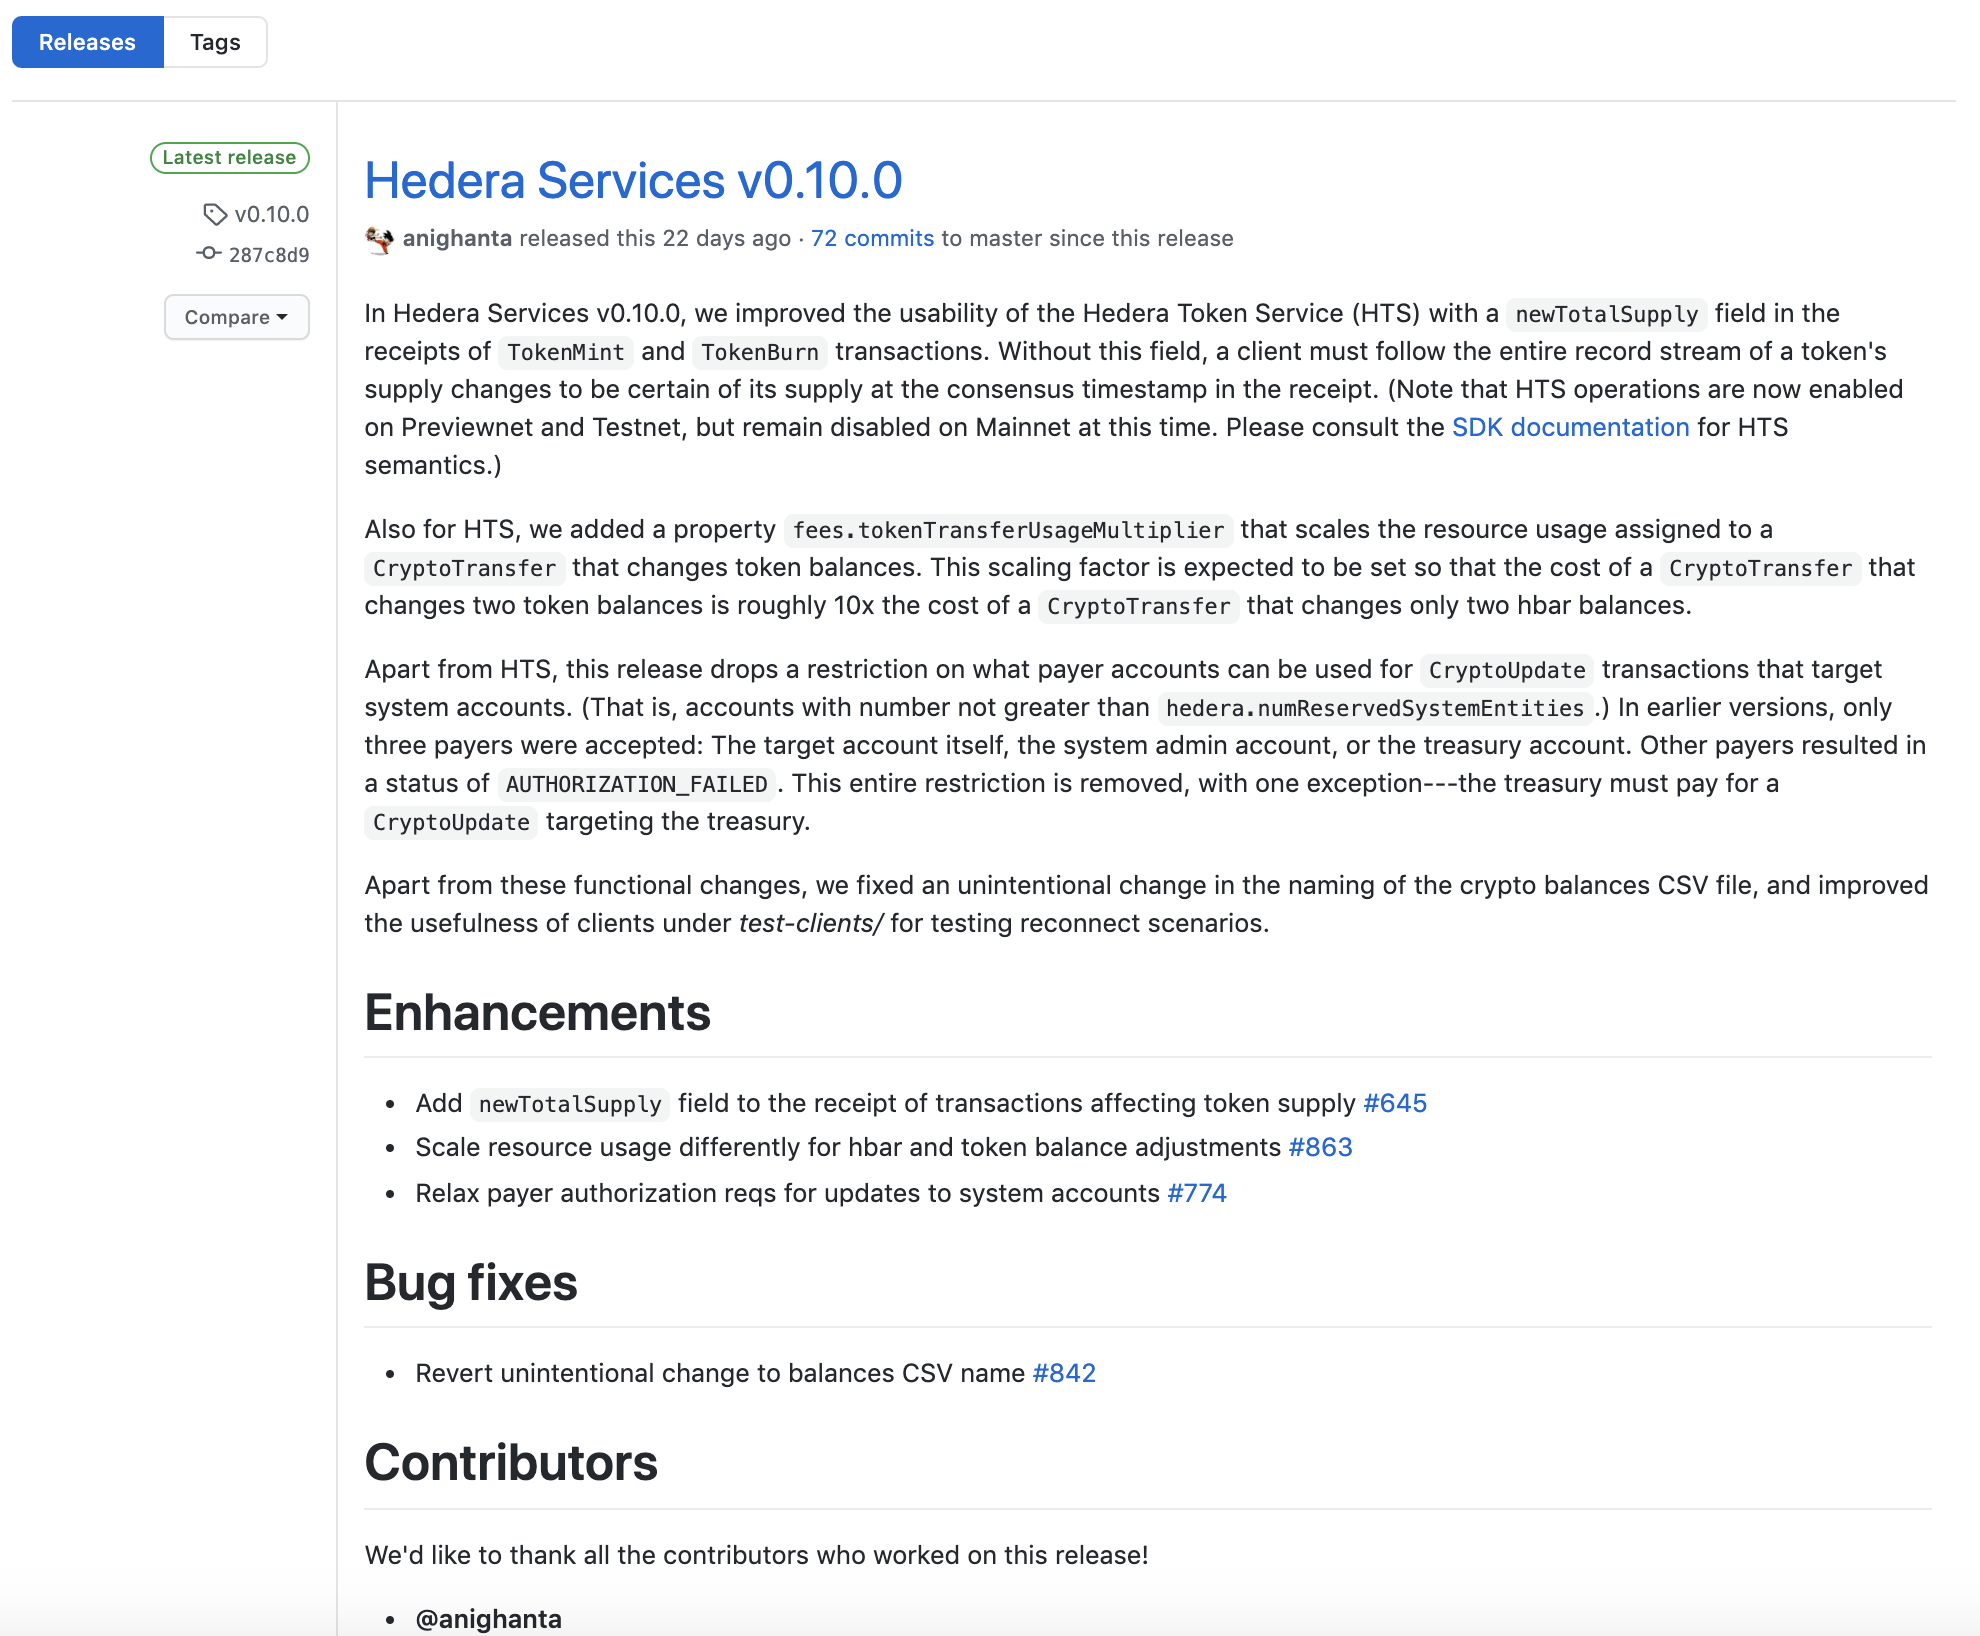Open the v0.10.0 tag link

click(271, 214)
